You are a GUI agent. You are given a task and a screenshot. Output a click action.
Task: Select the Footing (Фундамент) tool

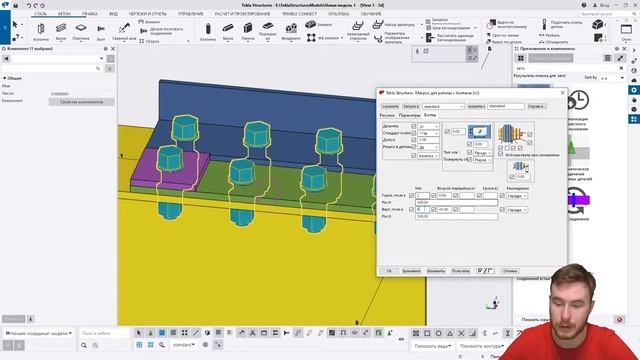click(x=291, y=31)
